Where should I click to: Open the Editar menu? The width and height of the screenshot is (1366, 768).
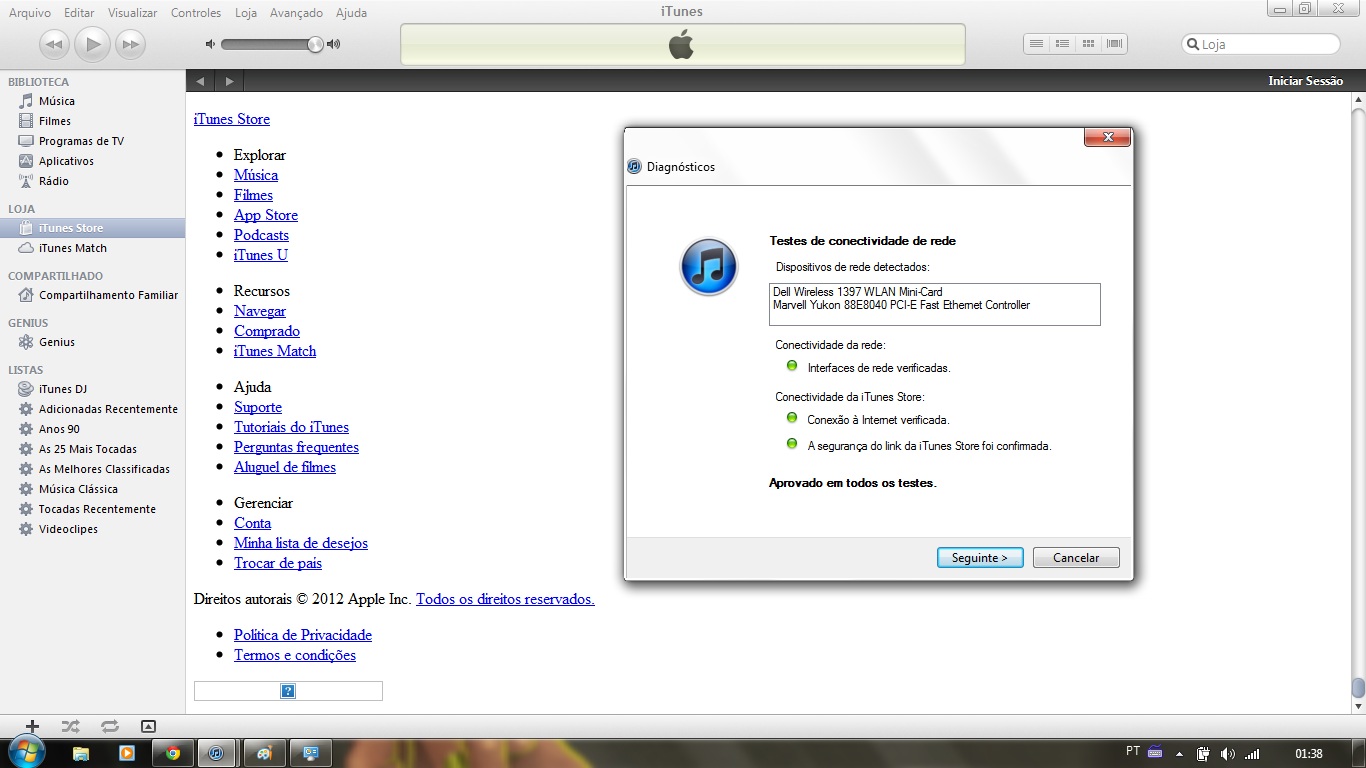point(79,13)
